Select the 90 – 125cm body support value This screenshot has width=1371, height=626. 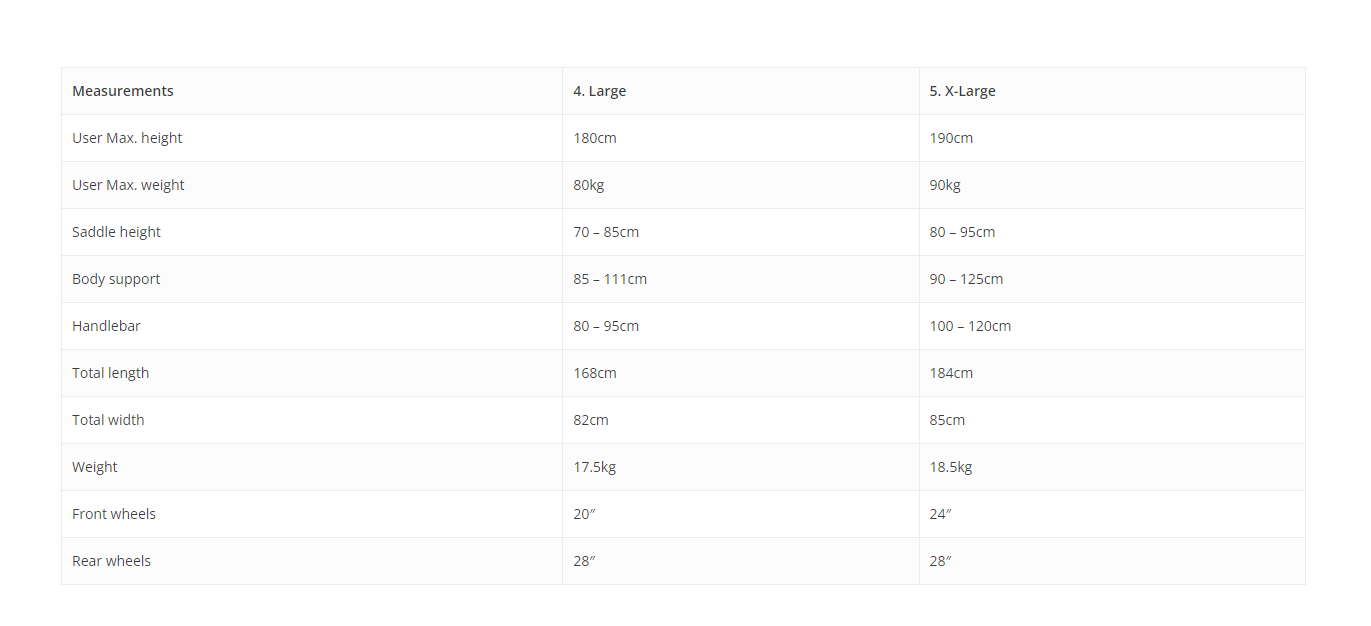pos(966,279)
